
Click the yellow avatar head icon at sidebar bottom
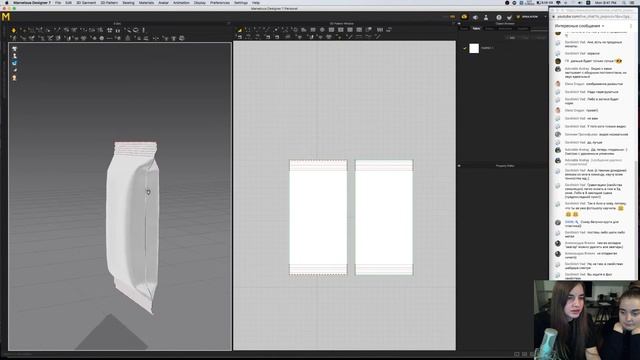click(x=15, y=78)
